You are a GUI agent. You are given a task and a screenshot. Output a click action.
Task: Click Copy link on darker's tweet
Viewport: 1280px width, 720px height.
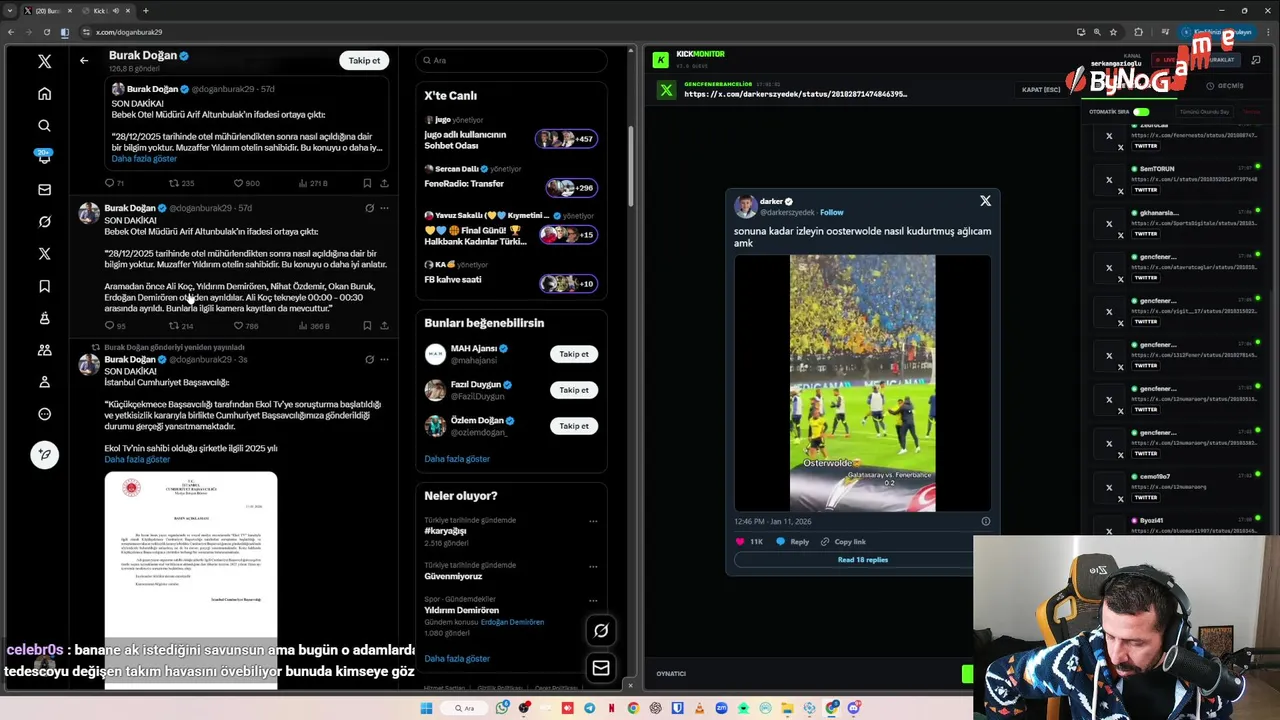[843, 542]
